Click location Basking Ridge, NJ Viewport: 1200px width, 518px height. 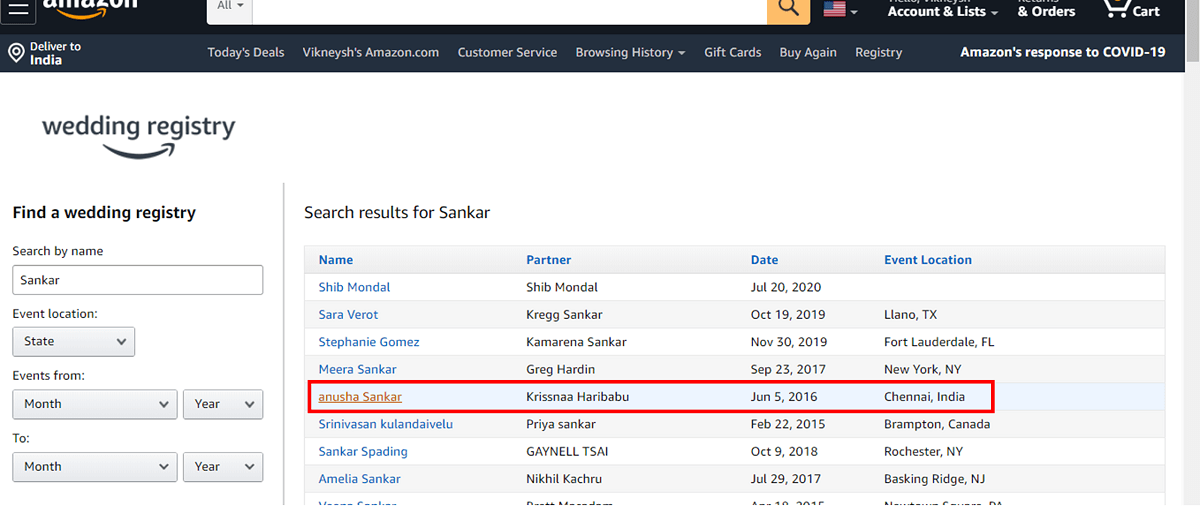(x=934, y=479)
